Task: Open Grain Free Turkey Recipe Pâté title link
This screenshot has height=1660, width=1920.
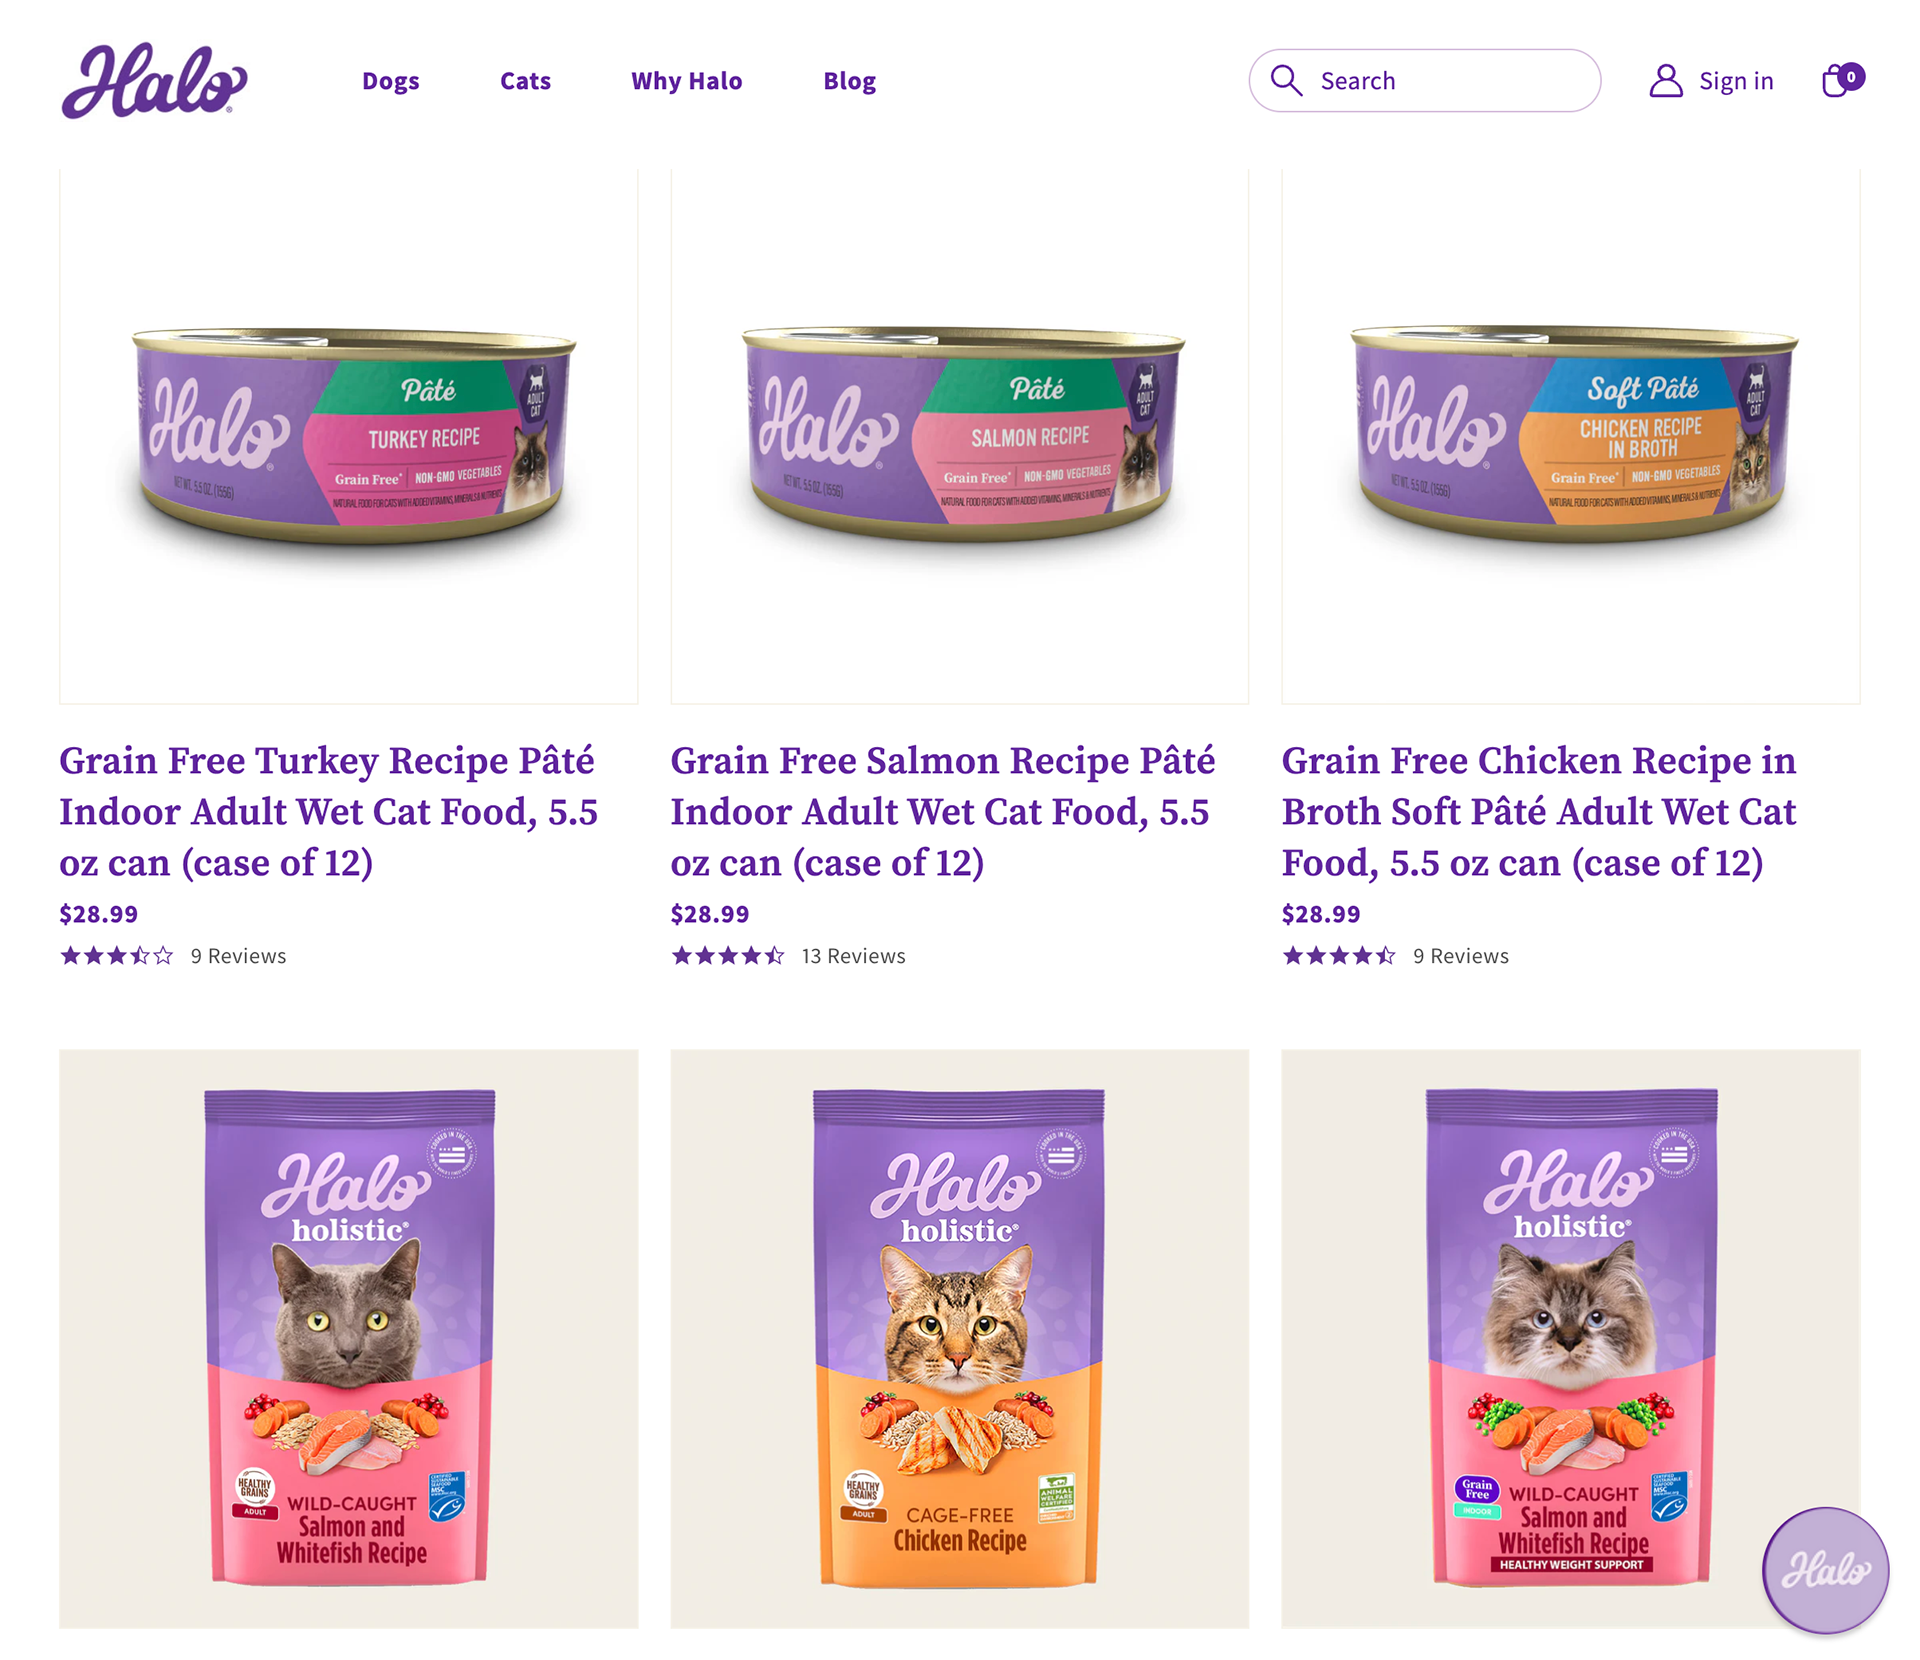Action: click(328, 811)
